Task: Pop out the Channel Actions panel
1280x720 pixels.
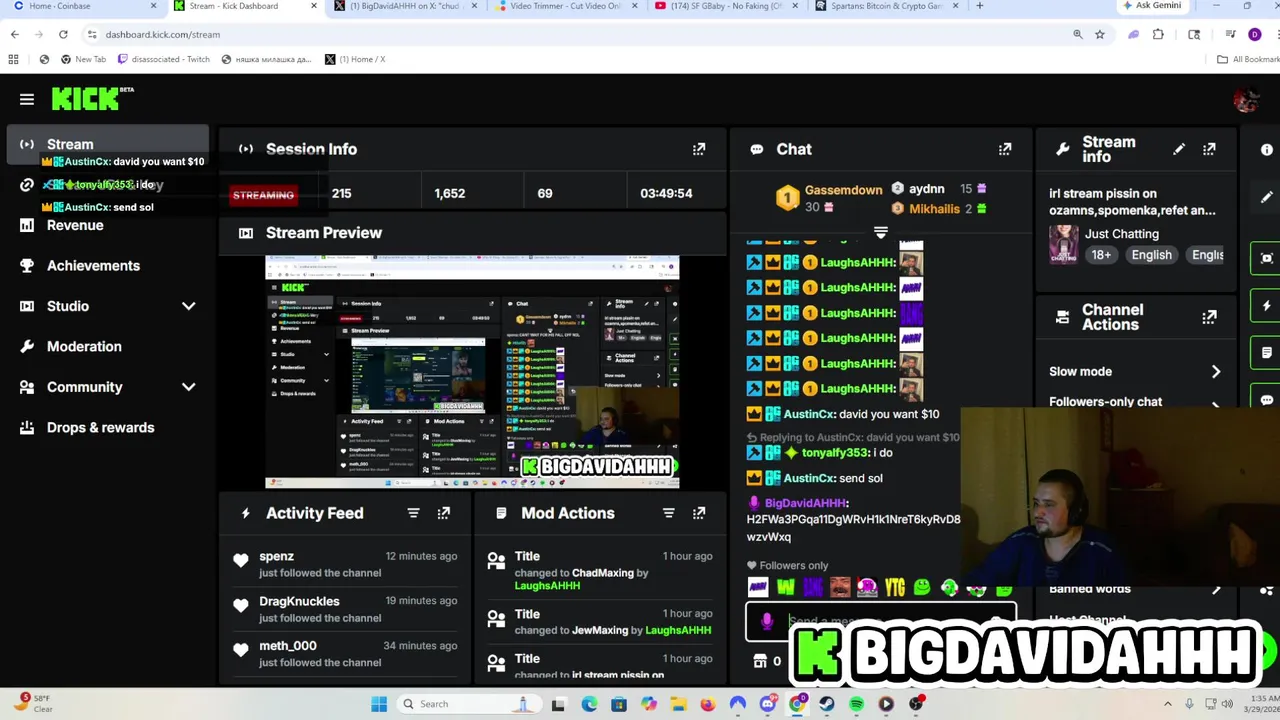Action: click(x=1209, y=317)
